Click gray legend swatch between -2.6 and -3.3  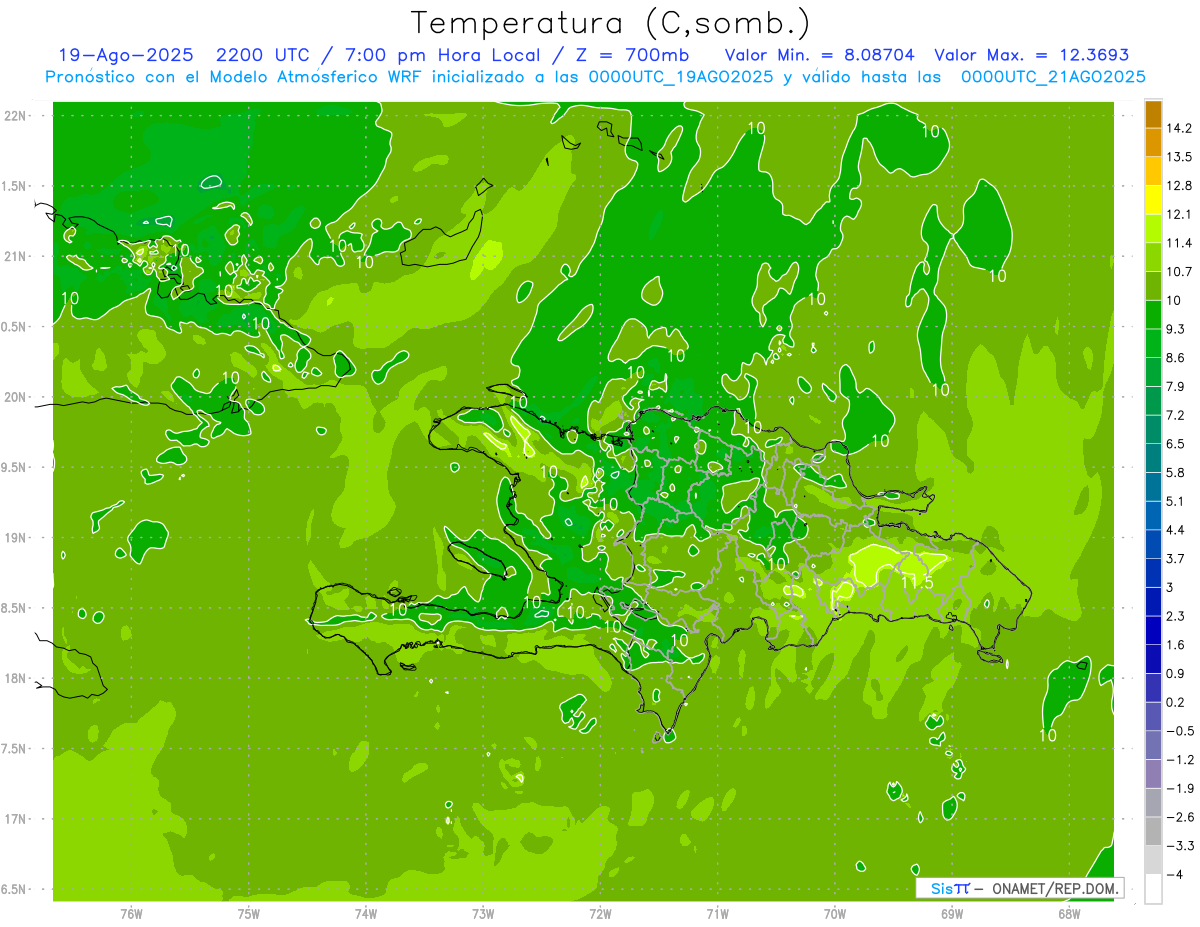coord(1153,832)
